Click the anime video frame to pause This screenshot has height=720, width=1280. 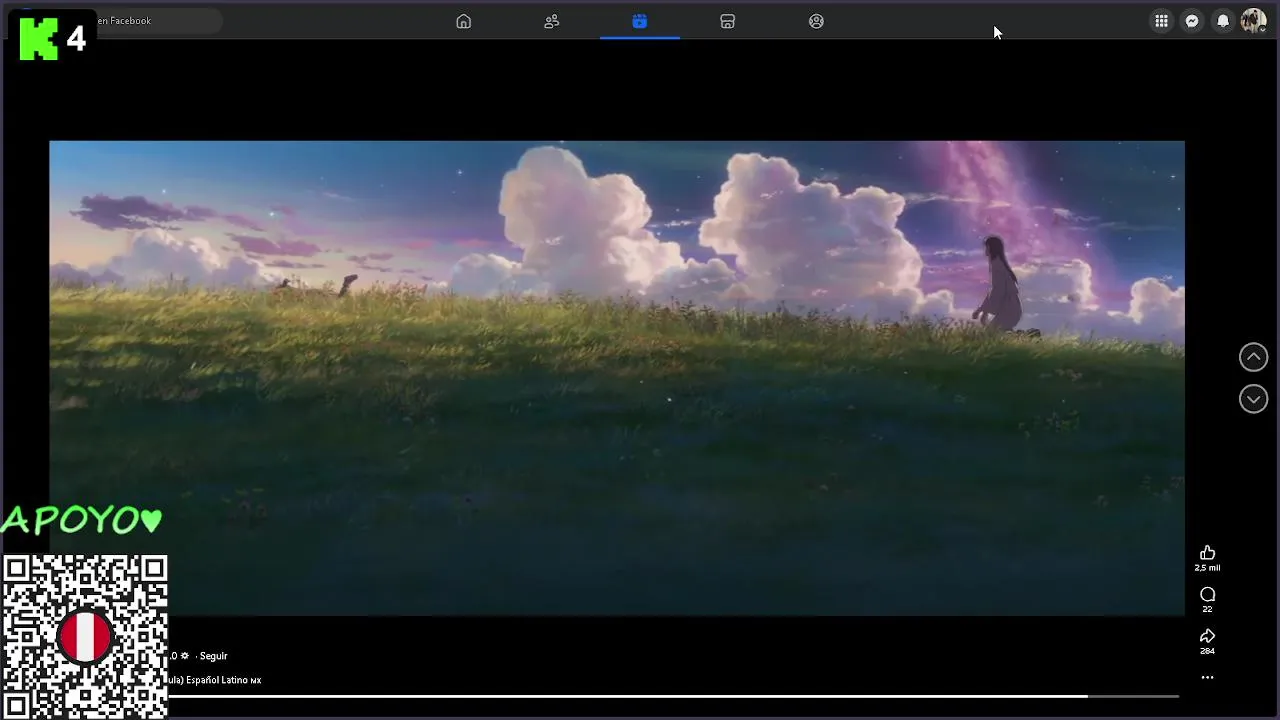click(x=617, y=378)
